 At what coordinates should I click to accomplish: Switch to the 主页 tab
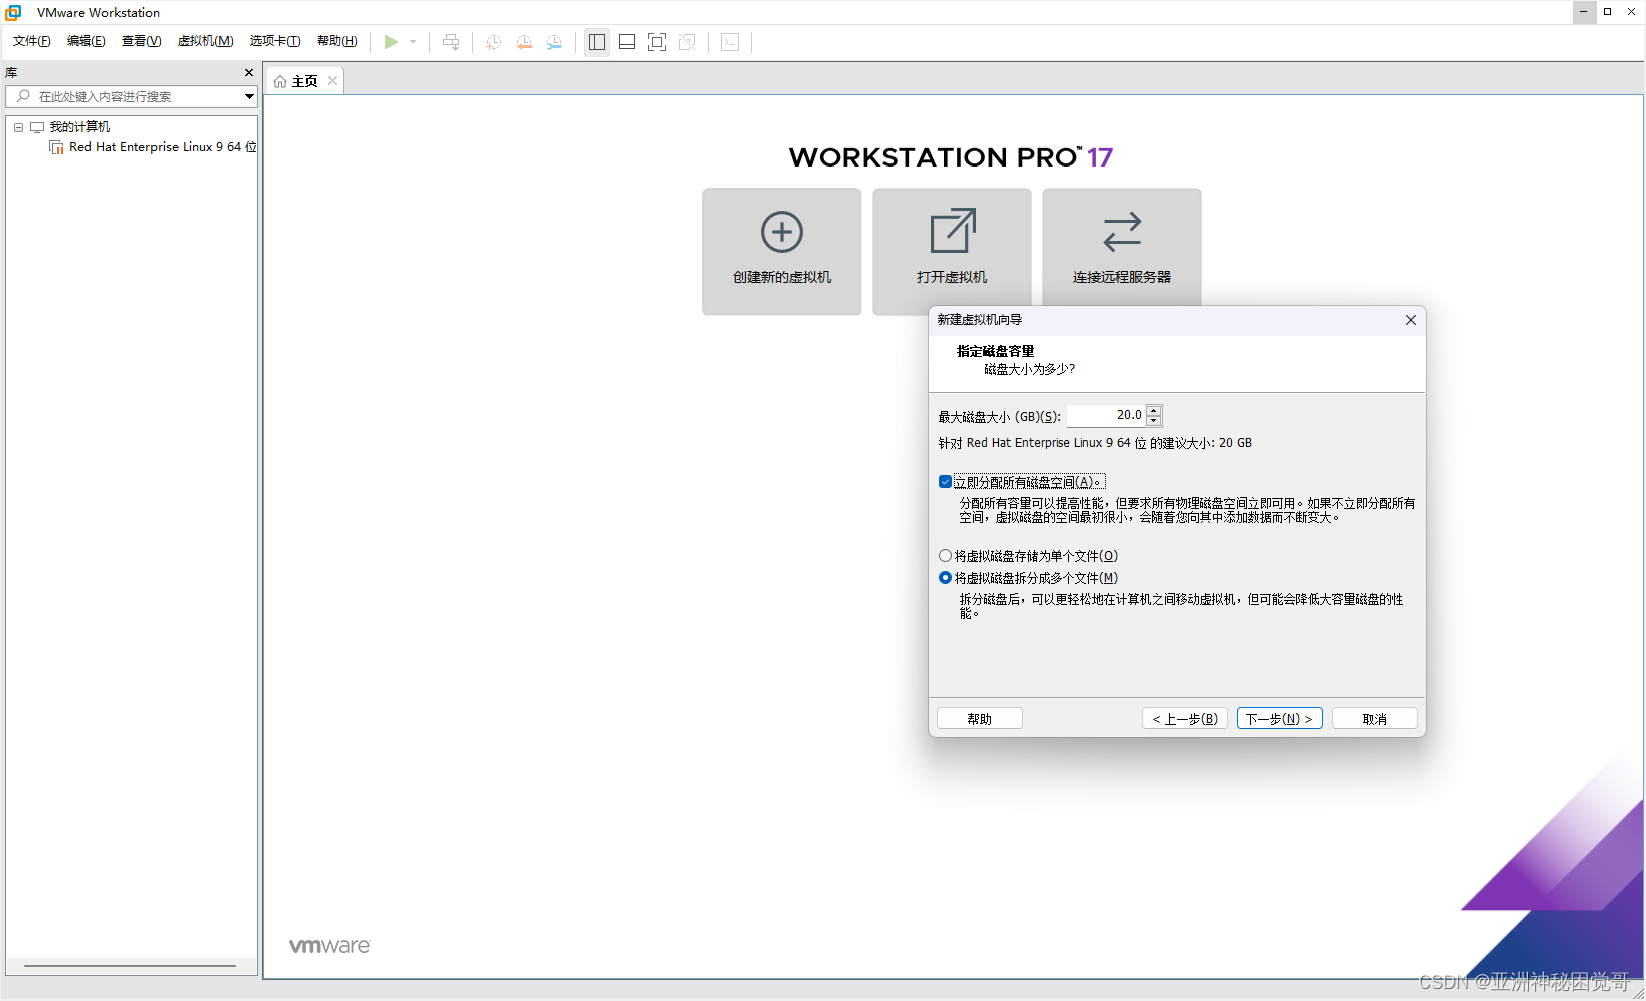[304, 81]
